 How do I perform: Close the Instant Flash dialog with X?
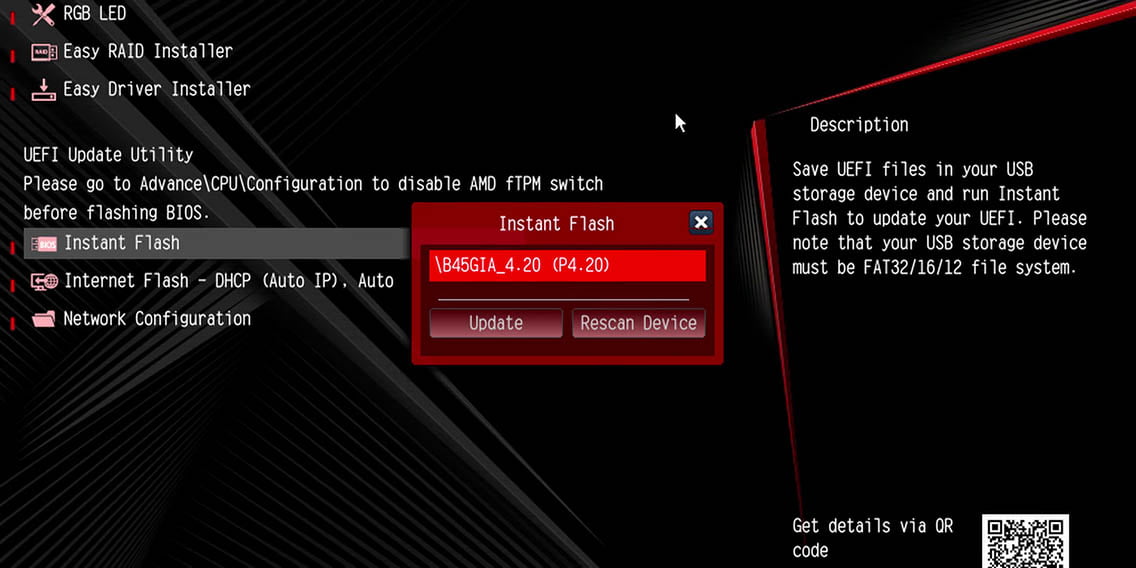coord(701,222)
